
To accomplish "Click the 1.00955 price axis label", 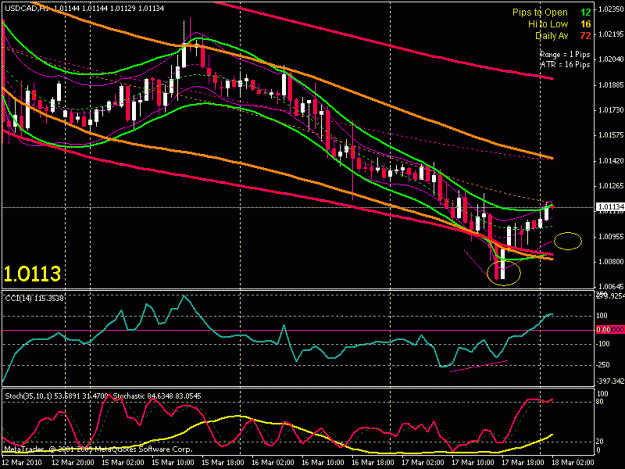I will 611,237.
